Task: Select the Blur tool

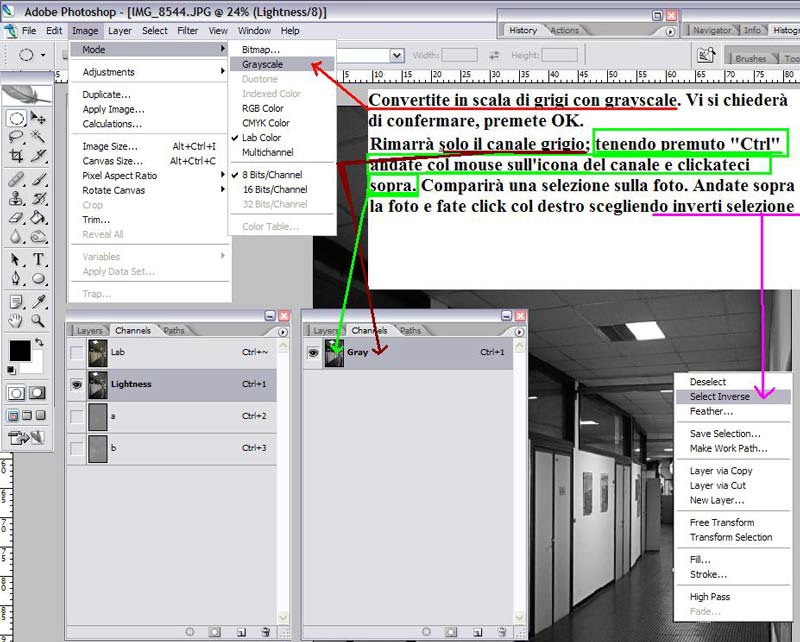Action: tap(16, 236)
